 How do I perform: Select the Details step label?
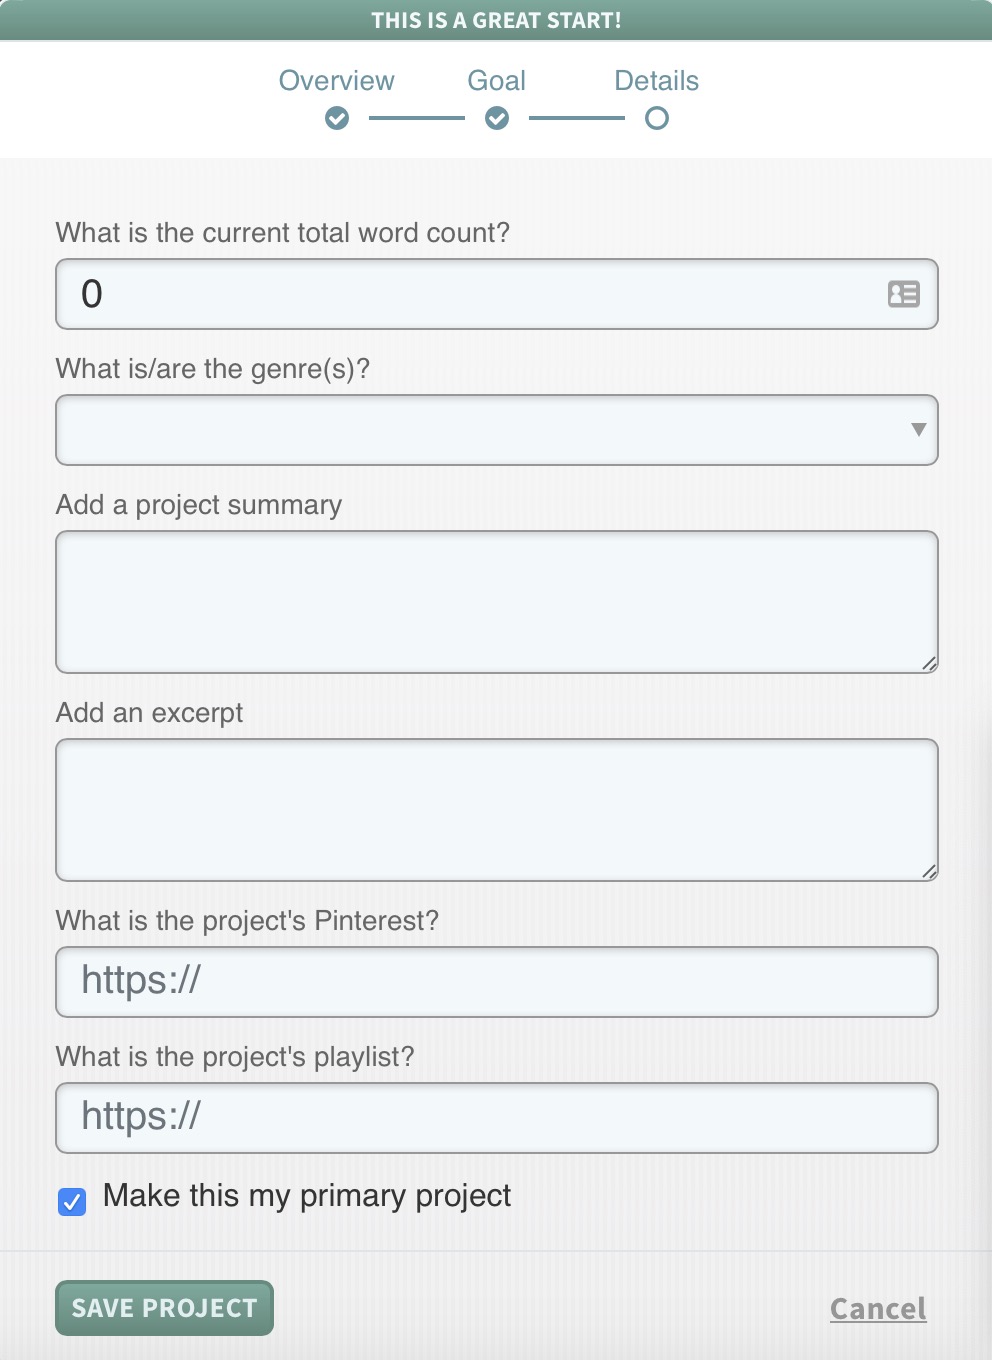pos(656,81)
